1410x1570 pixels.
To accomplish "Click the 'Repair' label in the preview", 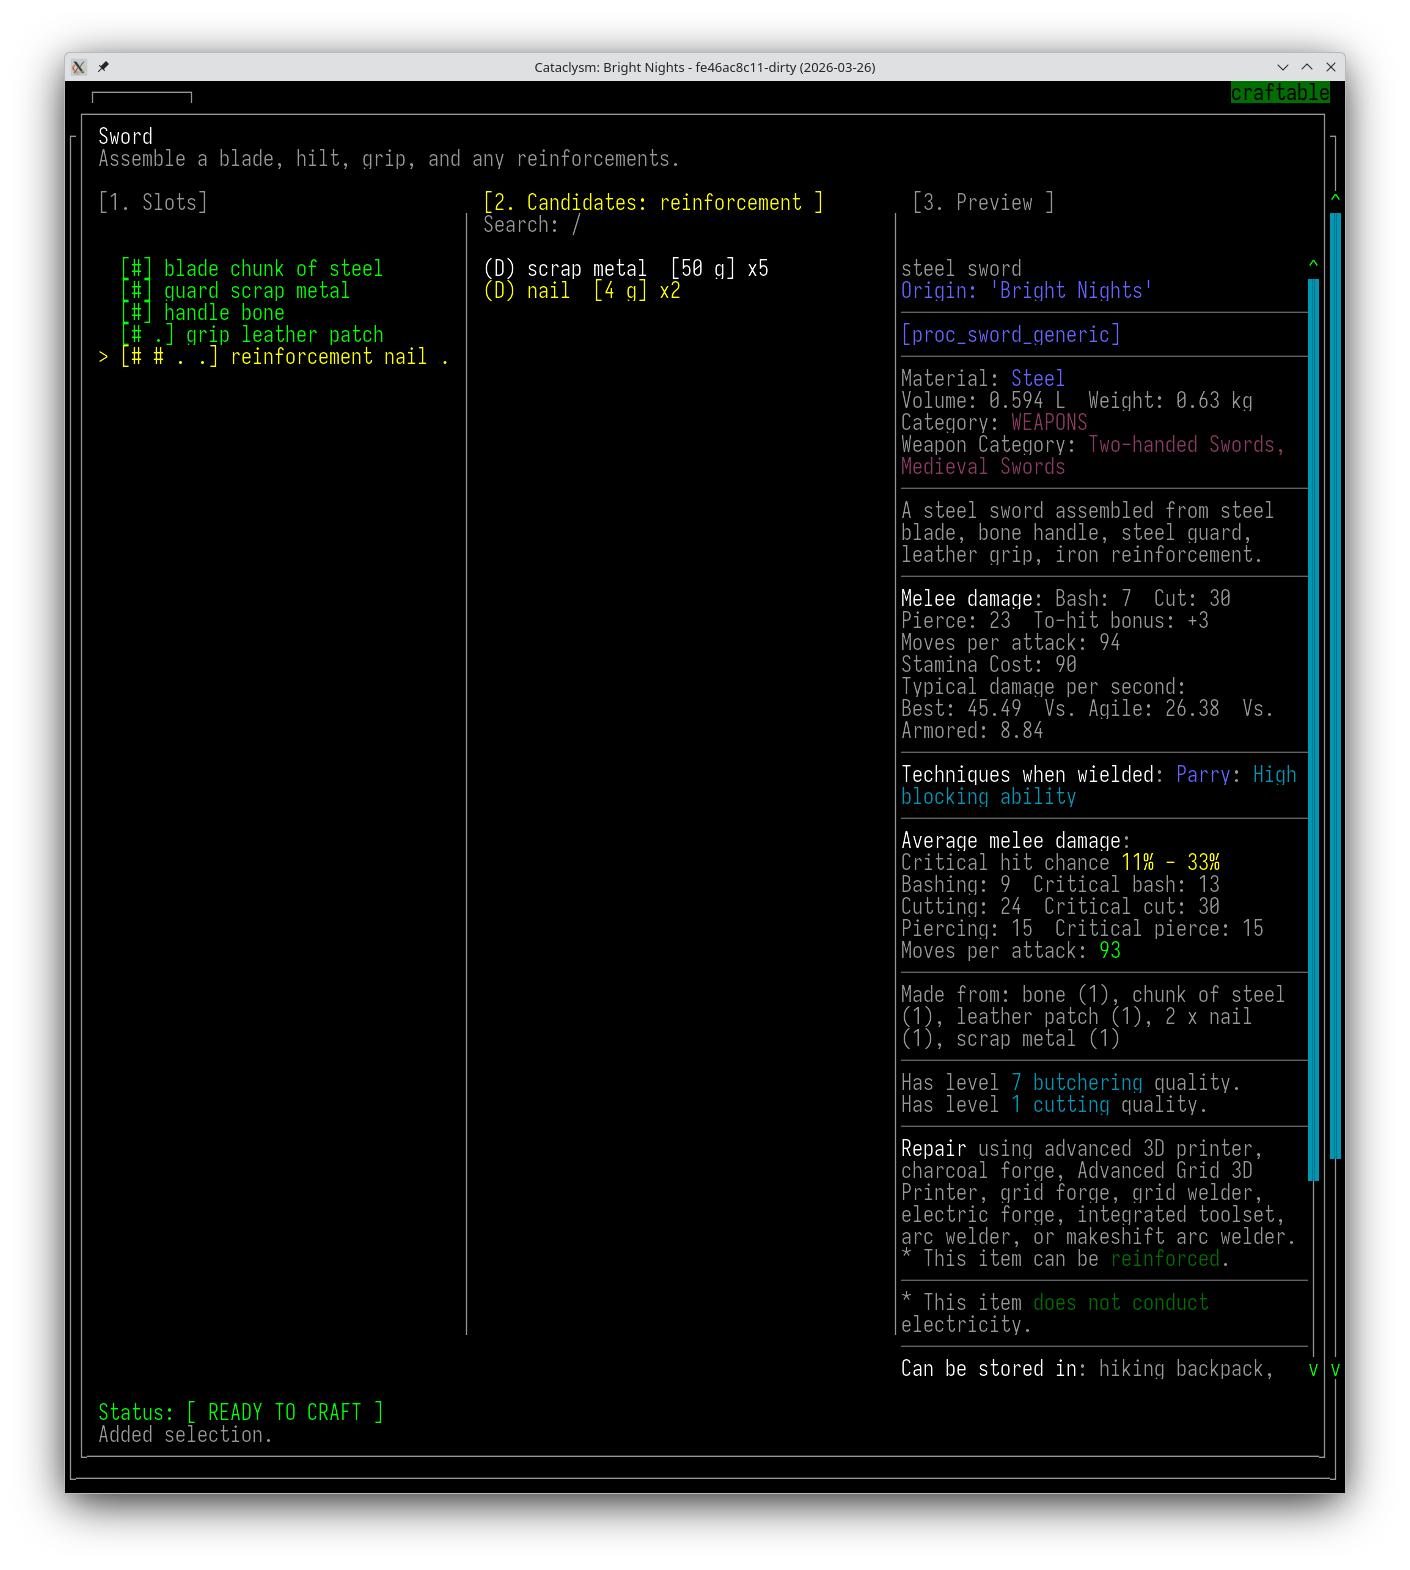I will 934,1148.
